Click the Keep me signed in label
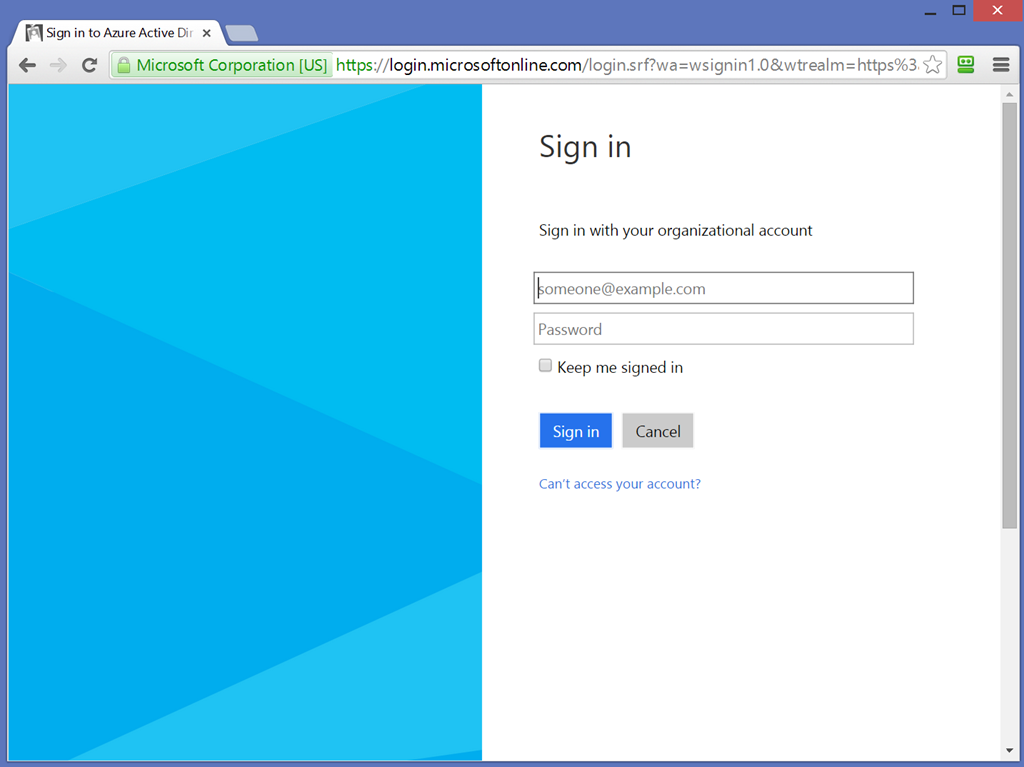Image resolution: width=1024 pixels, height=767 pixels. click(620, 367)
